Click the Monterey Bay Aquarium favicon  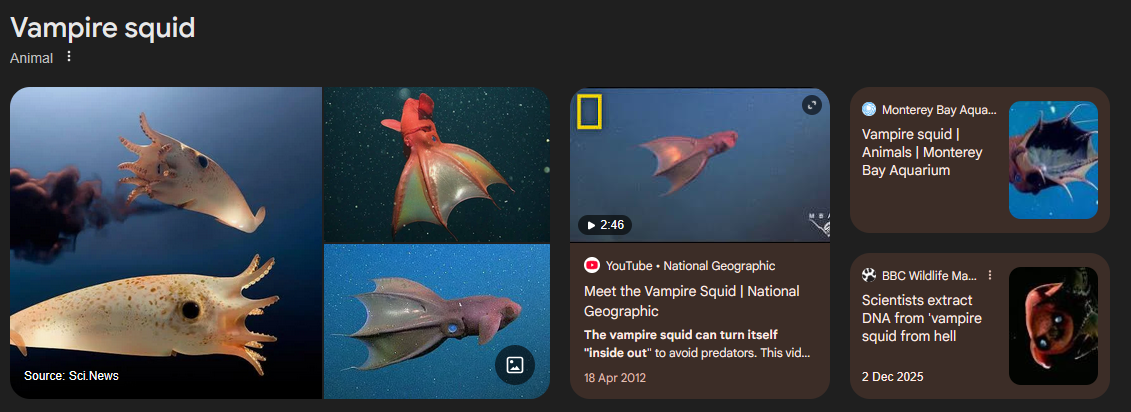869,110
